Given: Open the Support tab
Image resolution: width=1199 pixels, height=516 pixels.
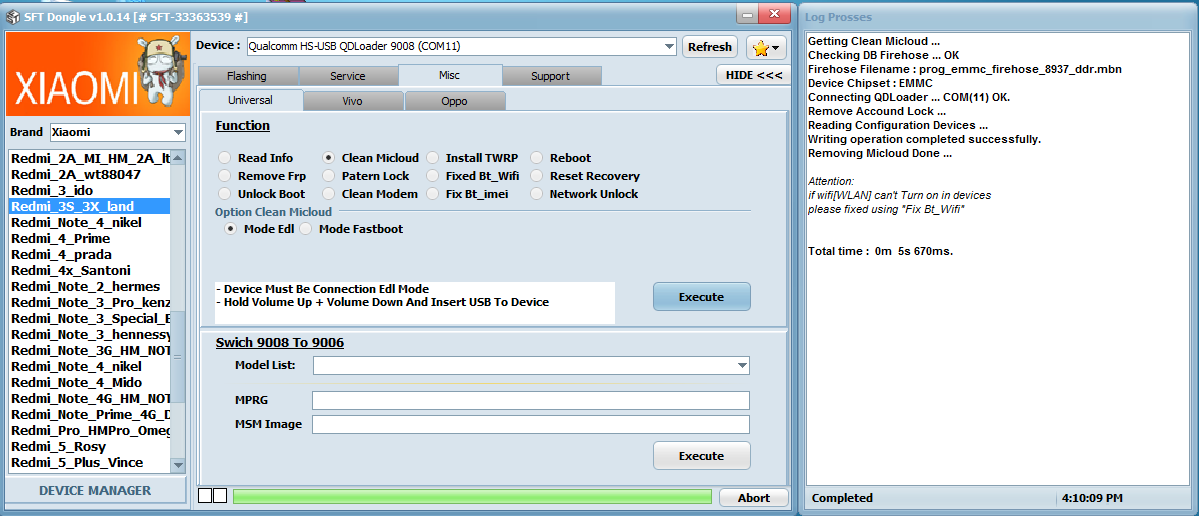Looking at the screenshot, I should point(551,76).
